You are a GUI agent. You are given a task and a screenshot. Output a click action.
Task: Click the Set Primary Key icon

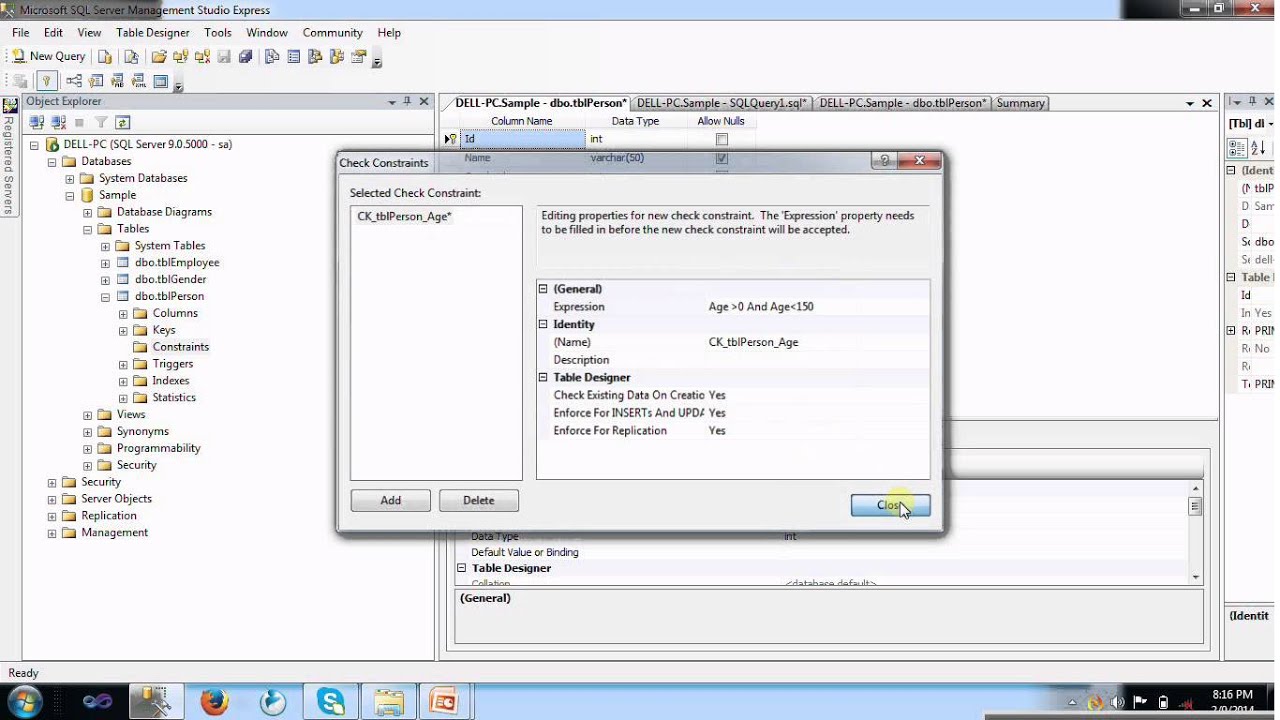(x=47, y=81)
